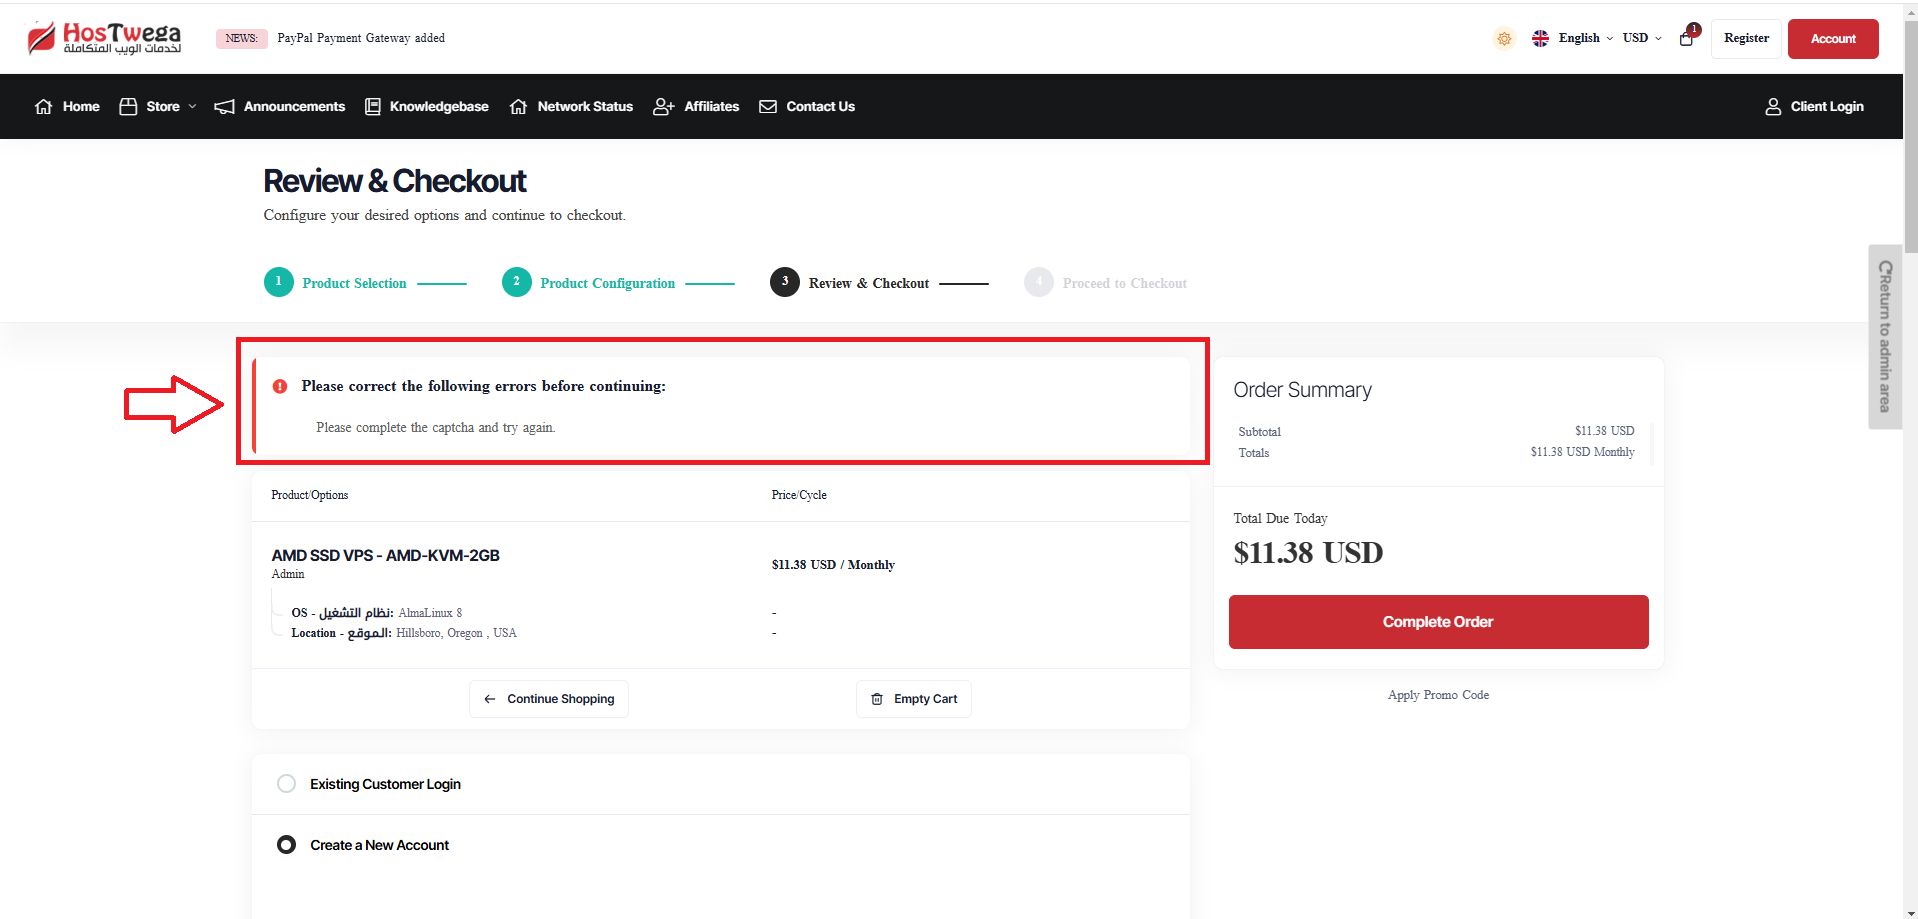Click the Client Login person icon
Image resolution: width=1918 pixels, height=919 pixels.
point(1773,107)
